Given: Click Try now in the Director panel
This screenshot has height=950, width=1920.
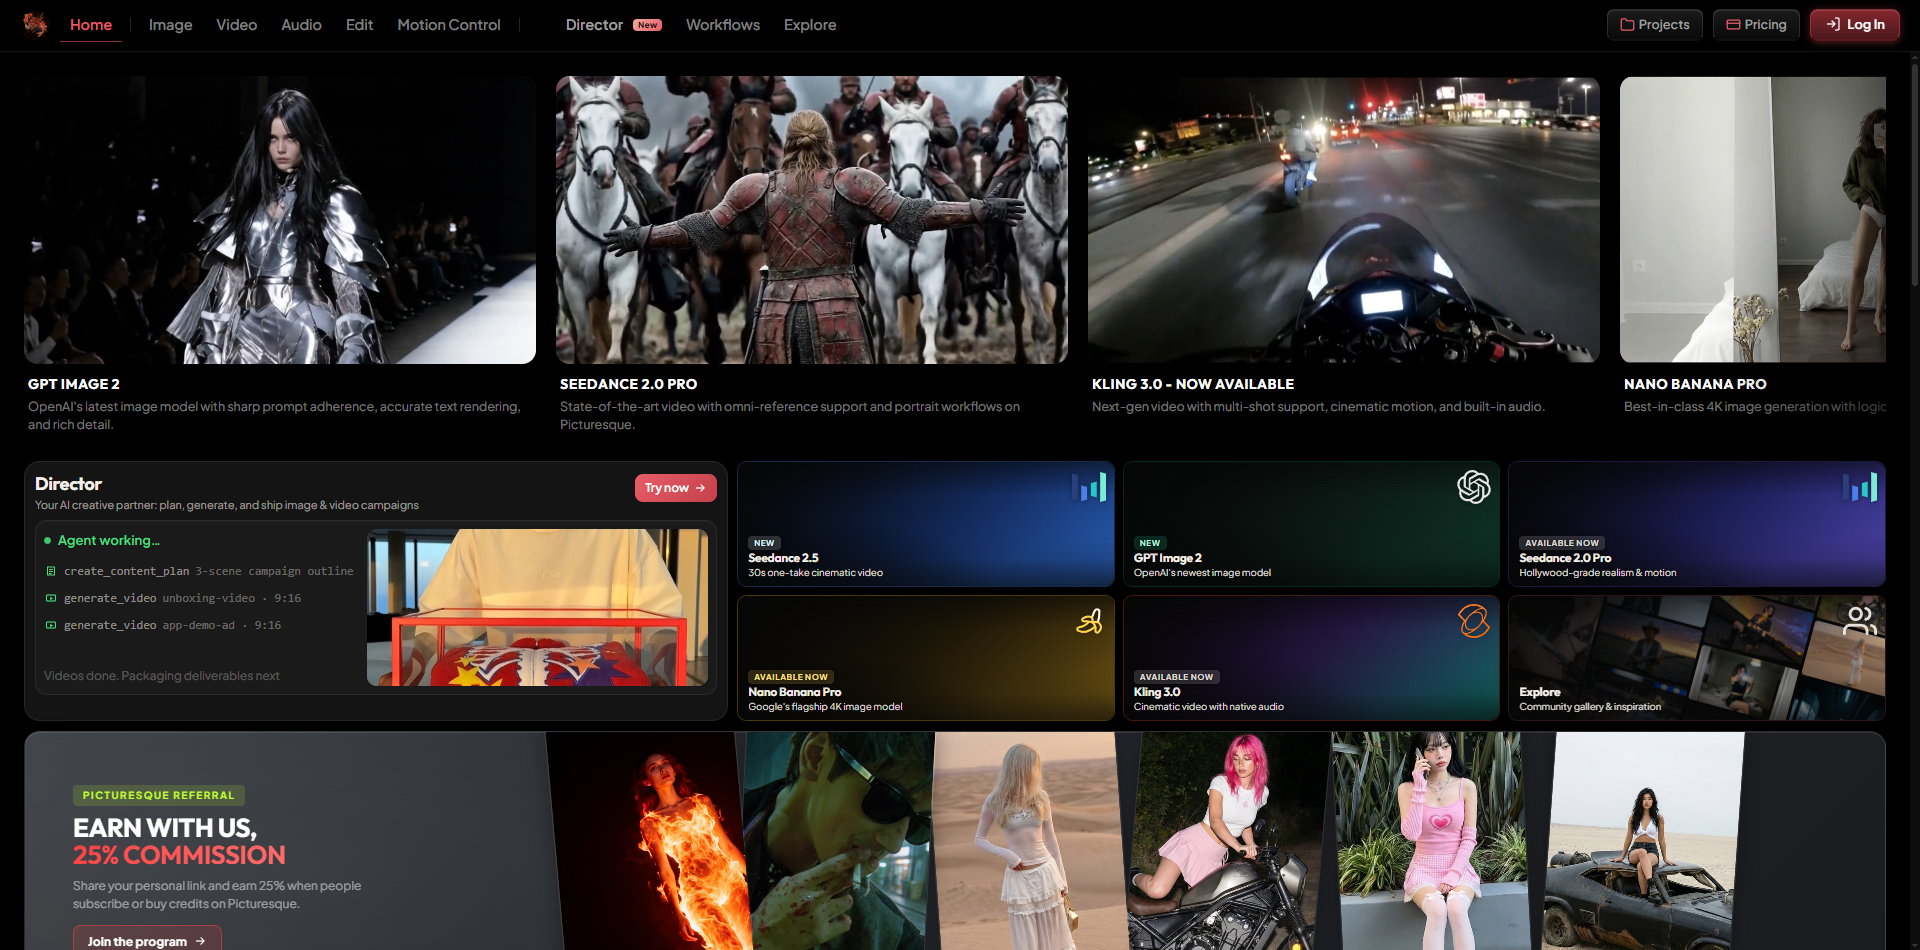Looking at the screenshot, I should click(x=676, y=488).
